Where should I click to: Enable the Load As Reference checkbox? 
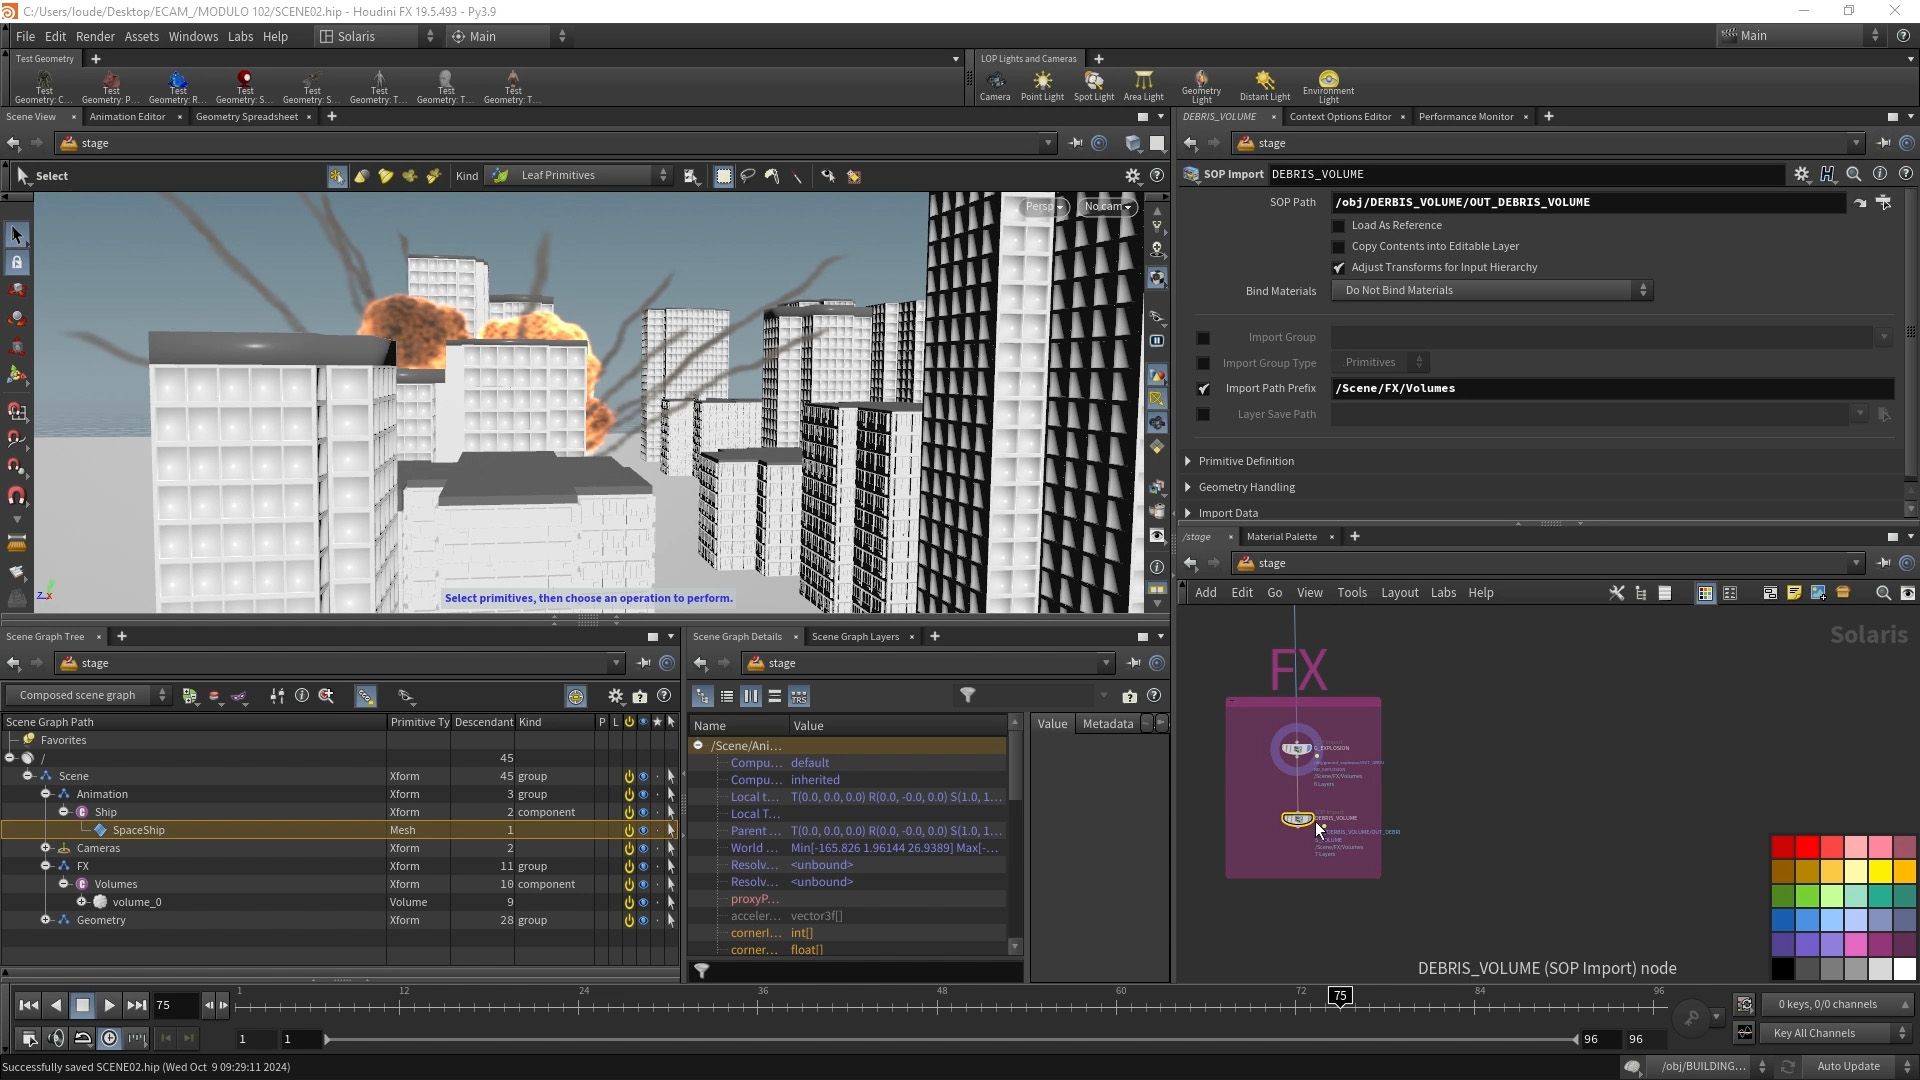[x=1339, y=225]
